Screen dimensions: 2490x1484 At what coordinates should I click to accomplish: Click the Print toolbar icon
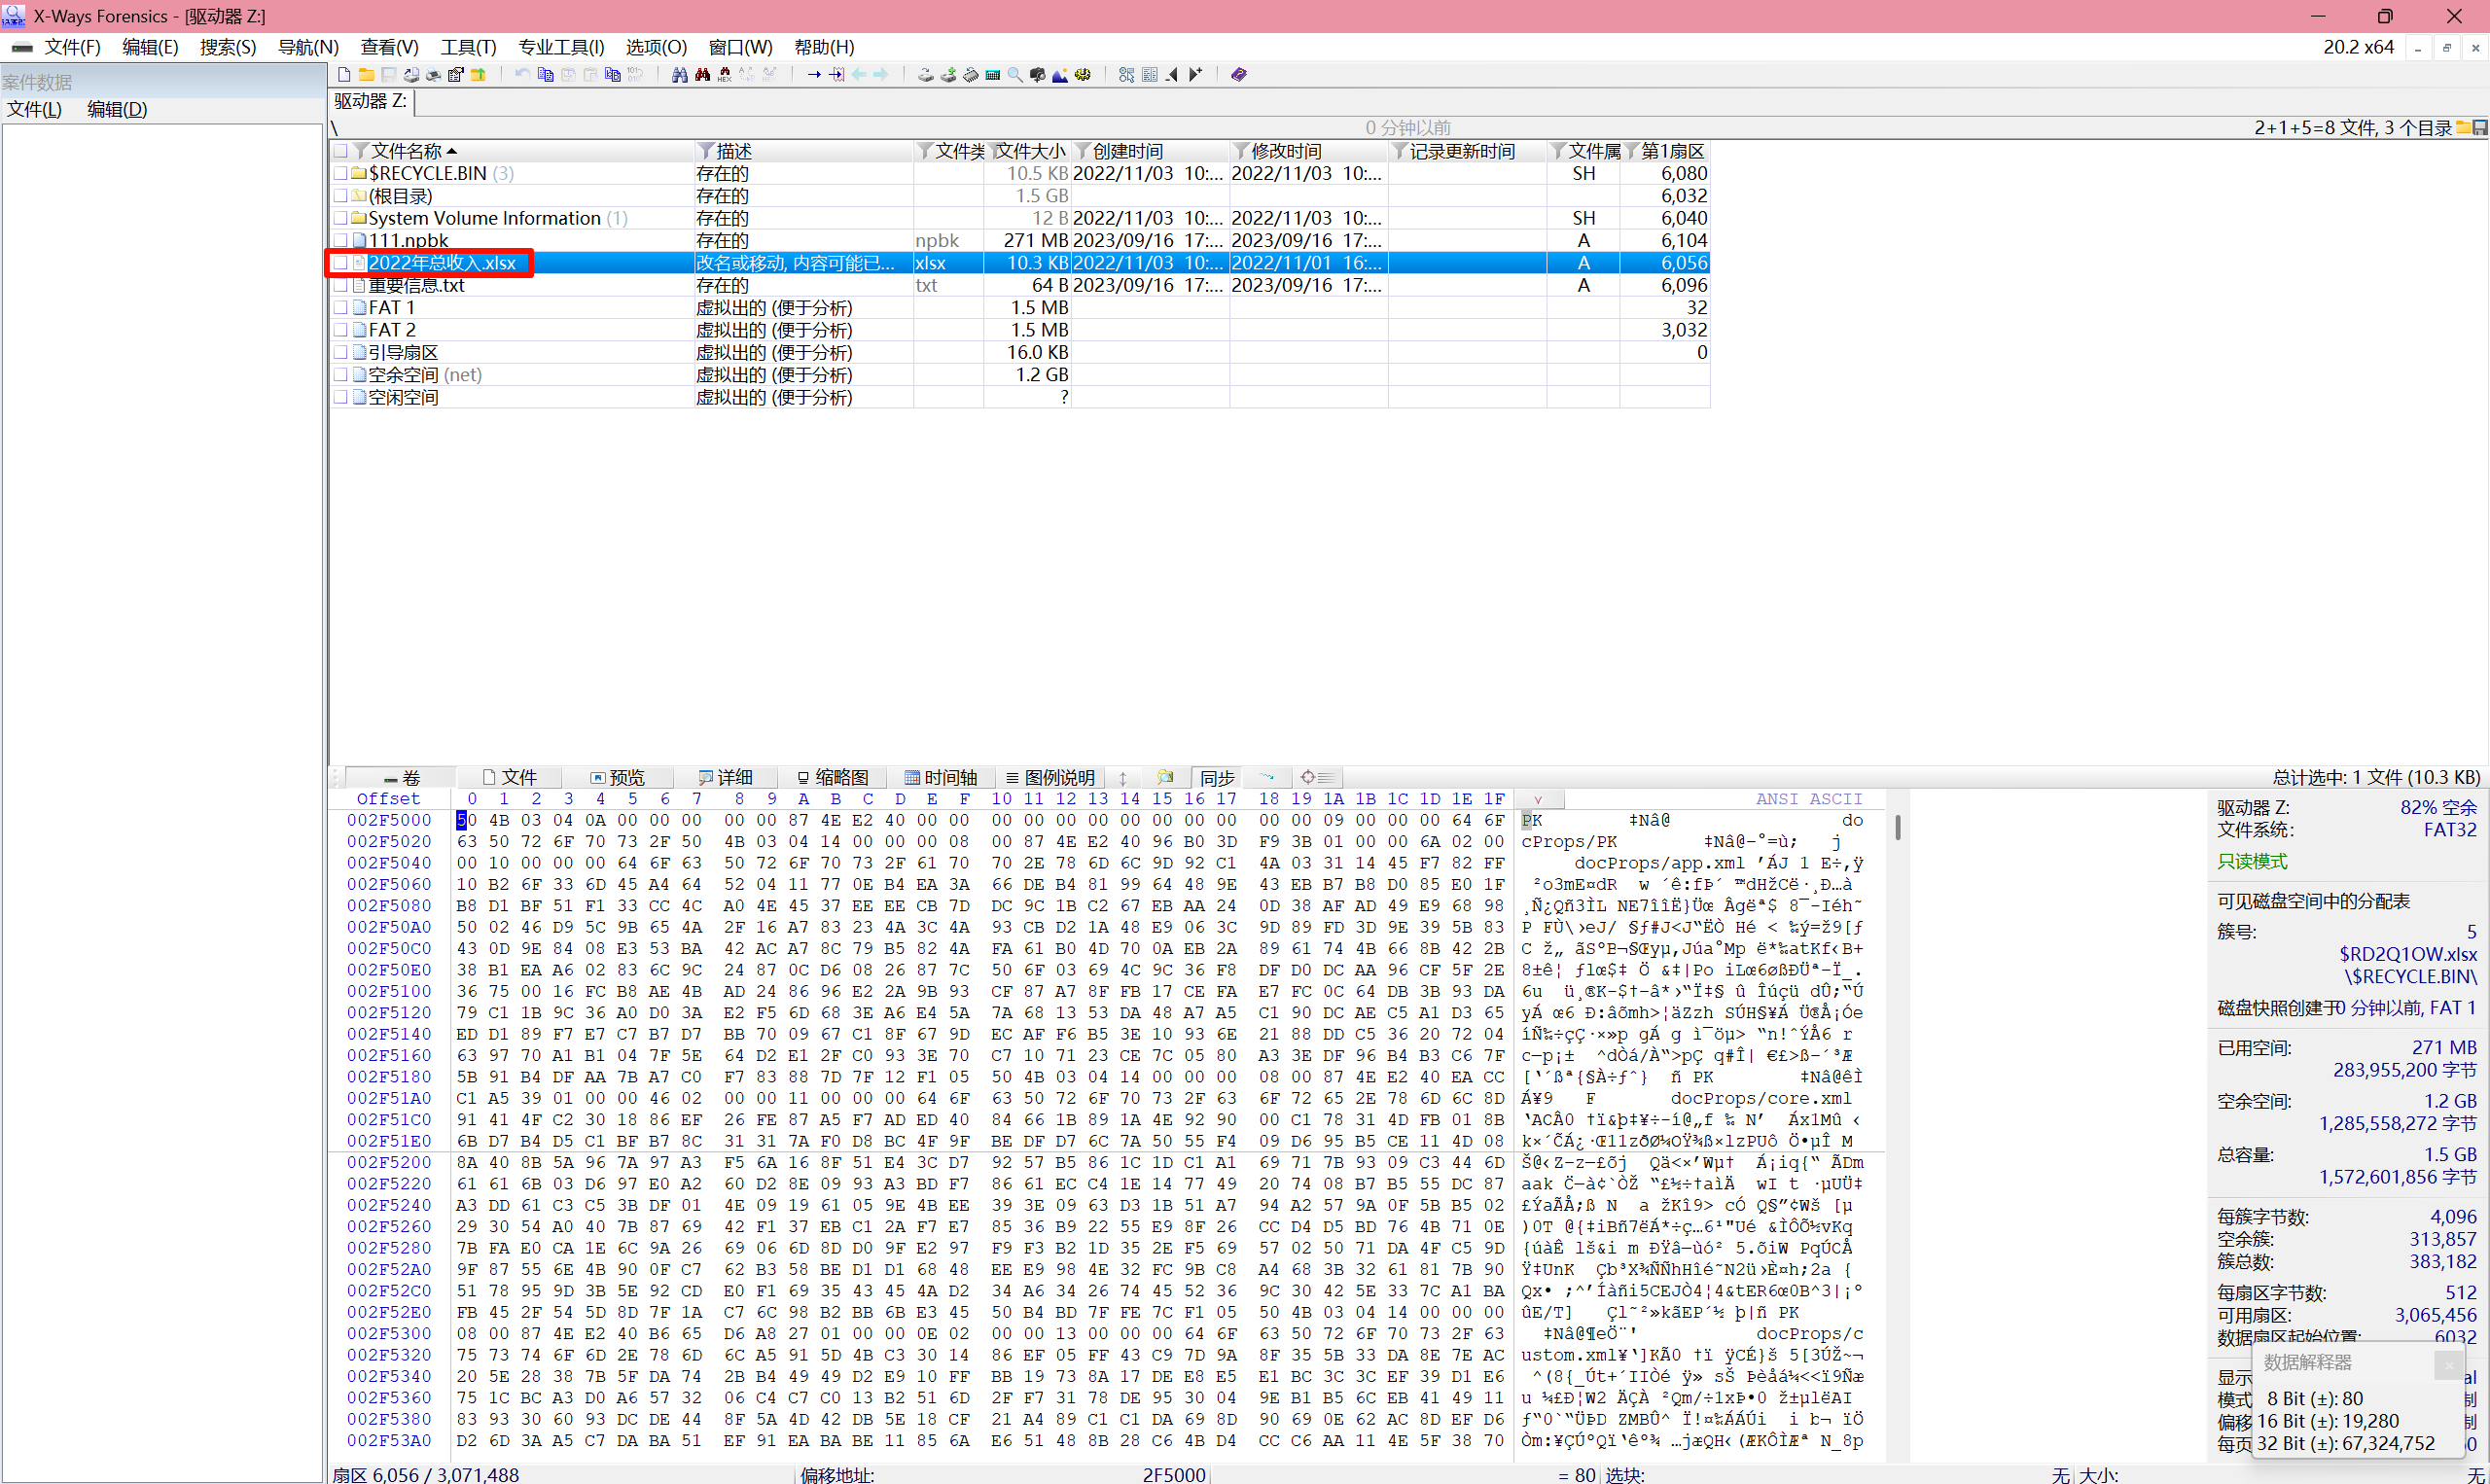[433, 75]
